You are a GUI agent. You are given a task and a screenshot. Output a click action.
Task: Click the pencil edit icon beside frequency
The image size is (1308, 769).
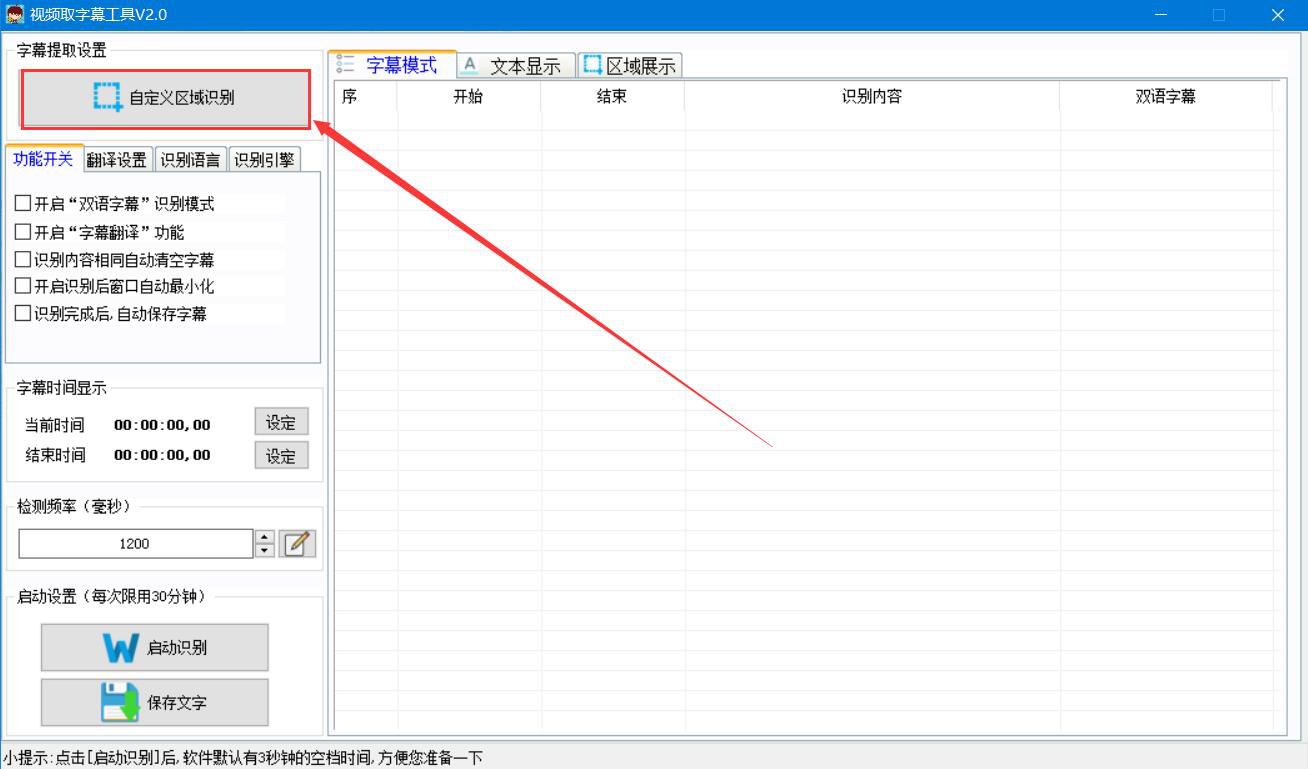(x=297, y=544)
